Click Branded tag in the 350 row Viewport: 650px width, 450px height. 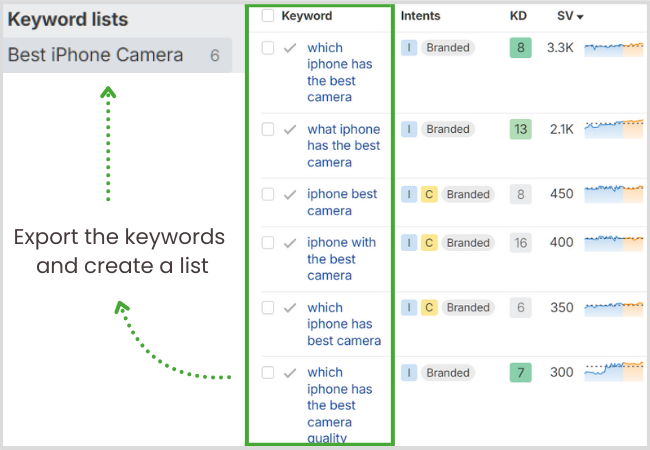(x=468, y=307)
